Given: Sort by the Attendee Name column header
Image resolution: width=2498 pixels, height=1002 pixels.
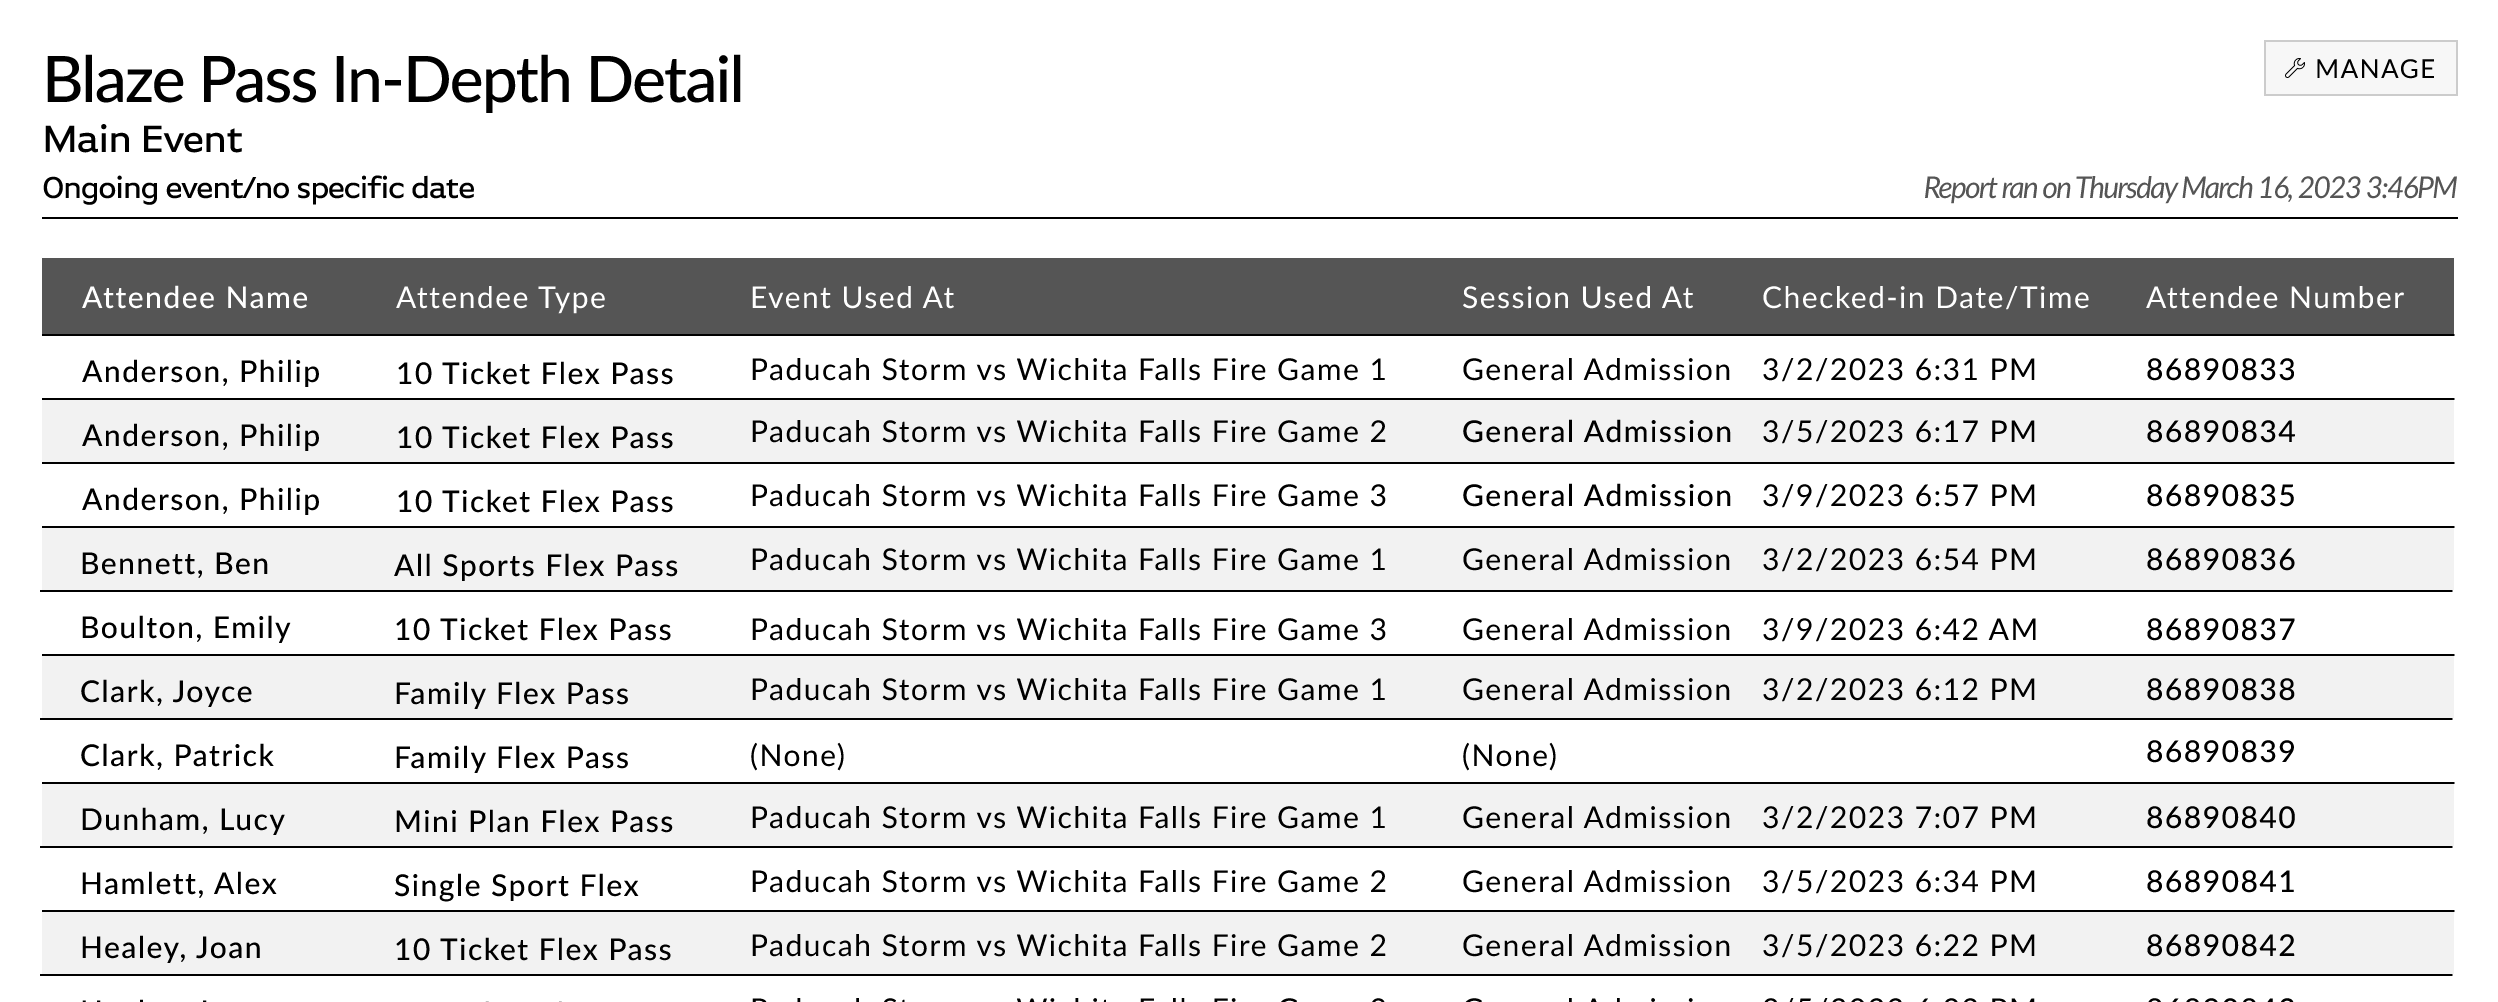Looking at the screenshot, I should point(195,297).
